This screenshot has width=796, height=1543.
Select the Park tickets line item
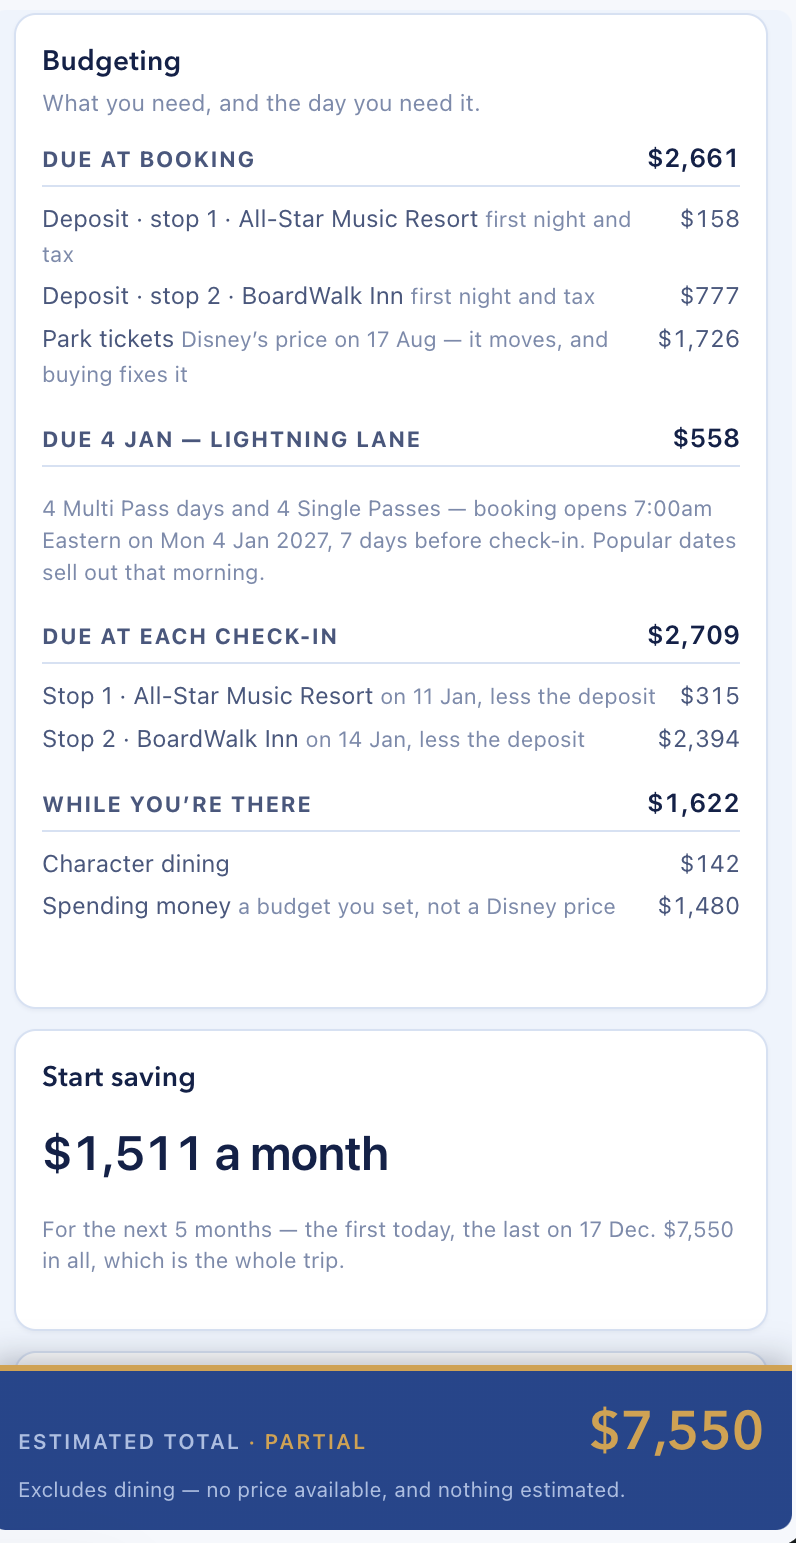pos(391,356)
